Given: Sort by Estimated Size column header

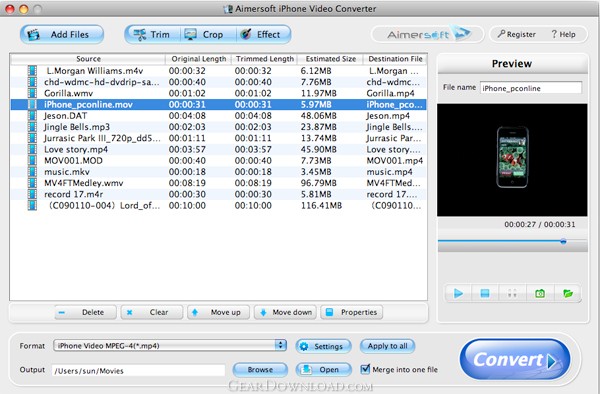Looking at the screenshot, I should 330,59.
